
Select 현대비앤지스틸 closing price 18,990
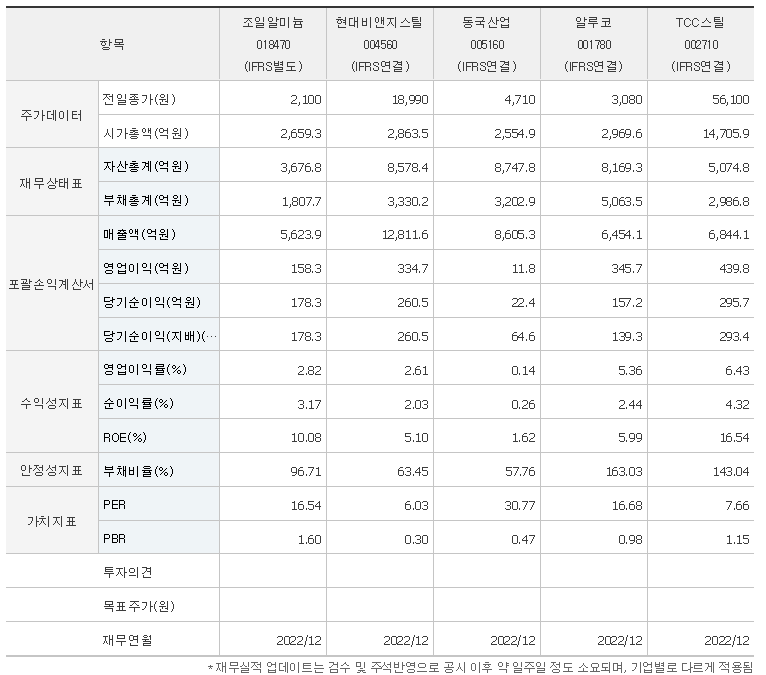click(410, 100)
